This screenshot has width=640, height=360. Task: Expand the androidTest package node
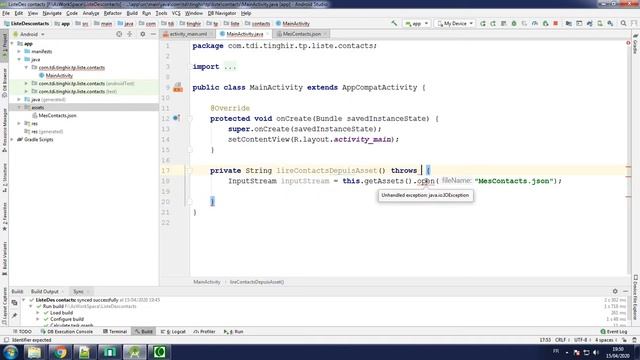point(26,83)
